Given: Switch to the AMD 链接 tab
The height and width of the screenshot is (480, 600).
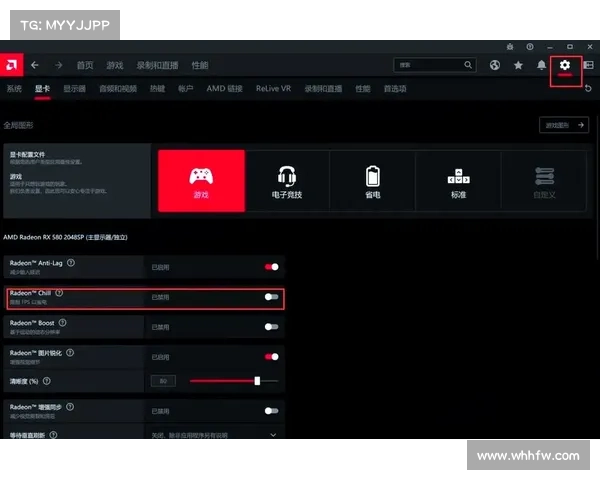Looking at the screenshot, I should click(x=225, y=89).
